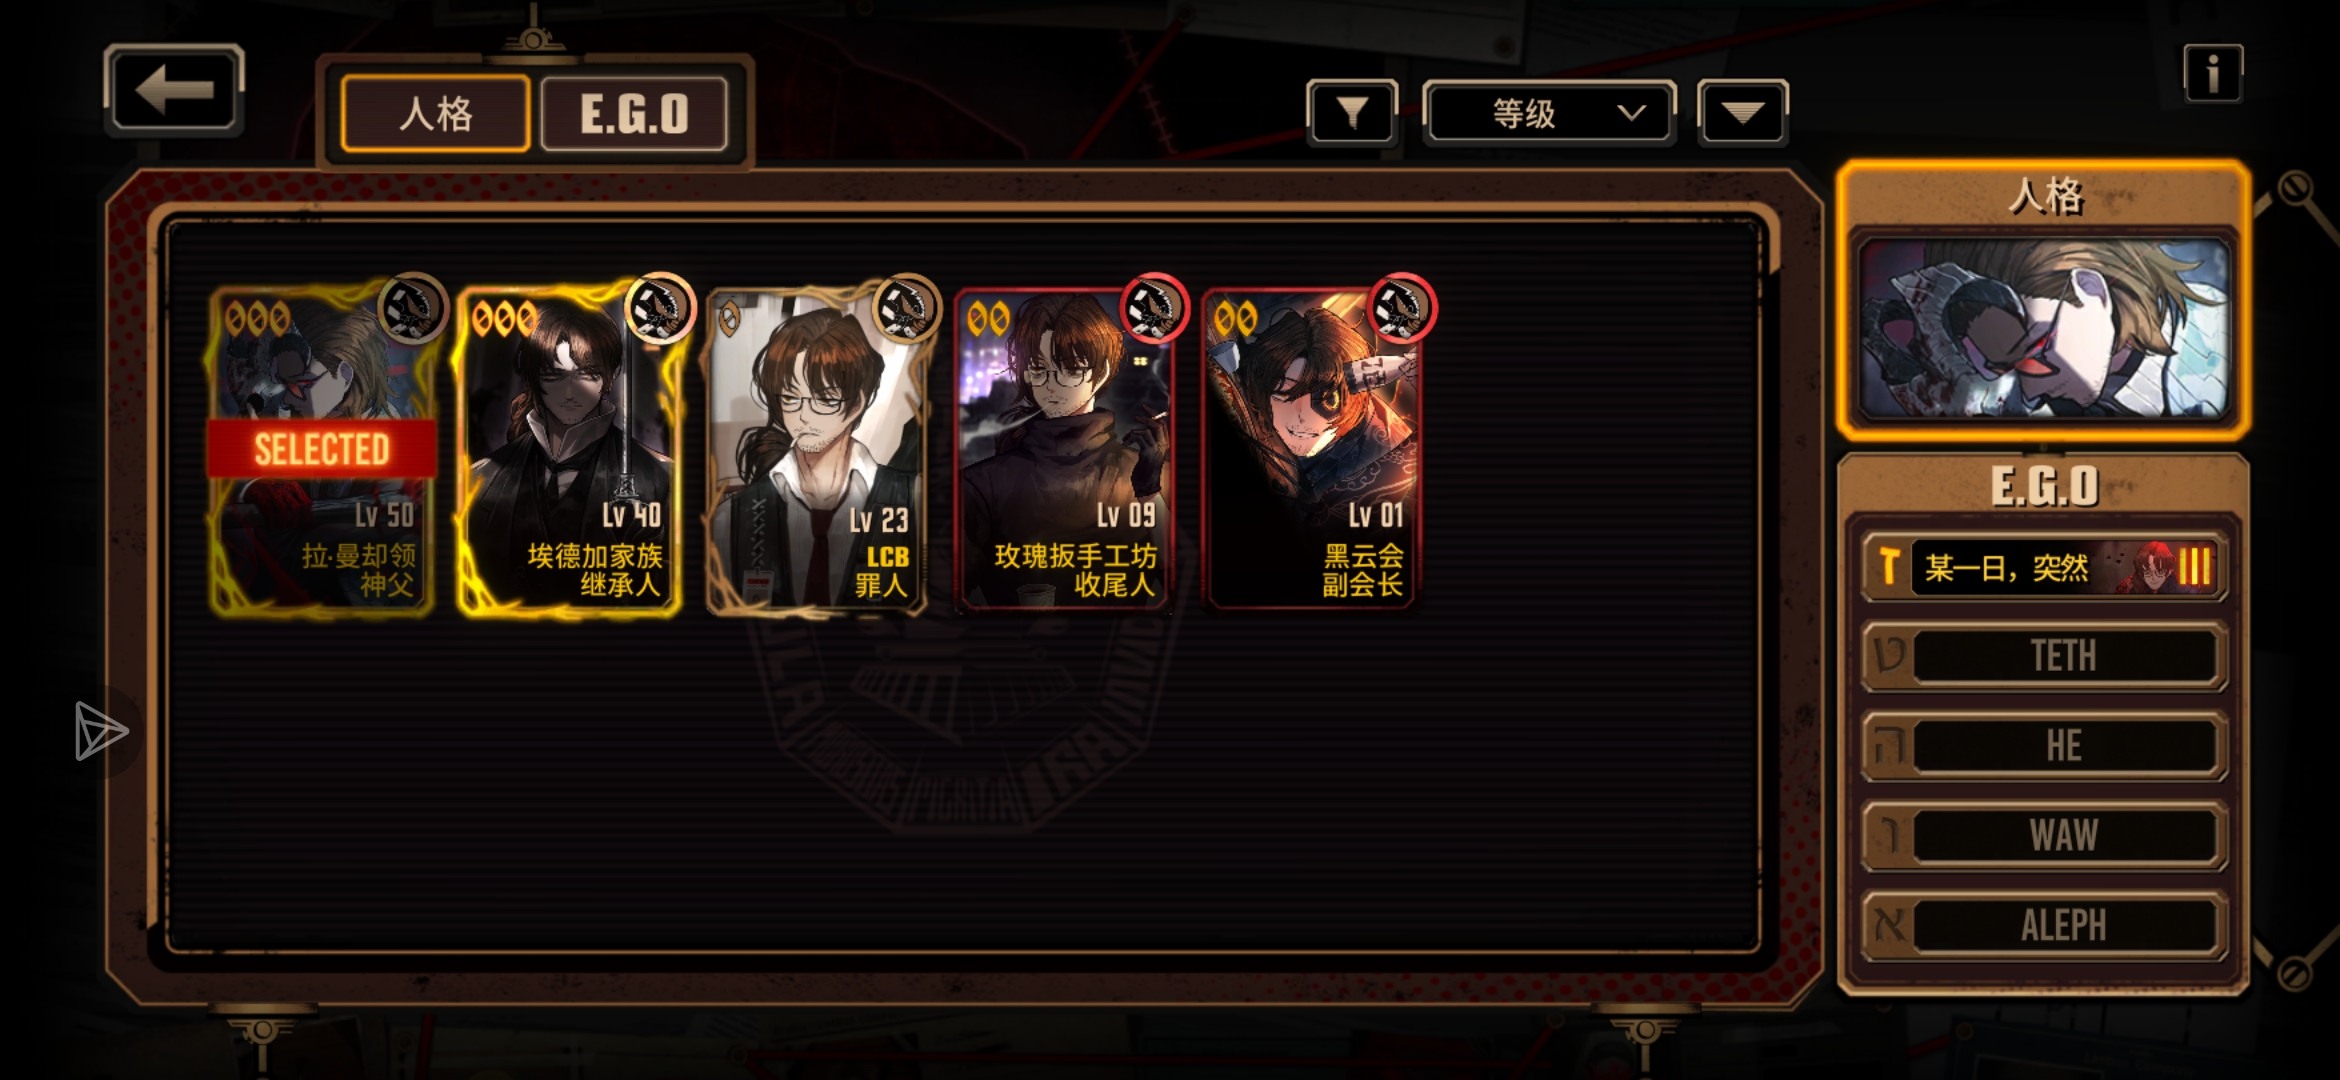
Task: Click the 某一日，突然 E.G.O entry
Action: [2043, 567]
